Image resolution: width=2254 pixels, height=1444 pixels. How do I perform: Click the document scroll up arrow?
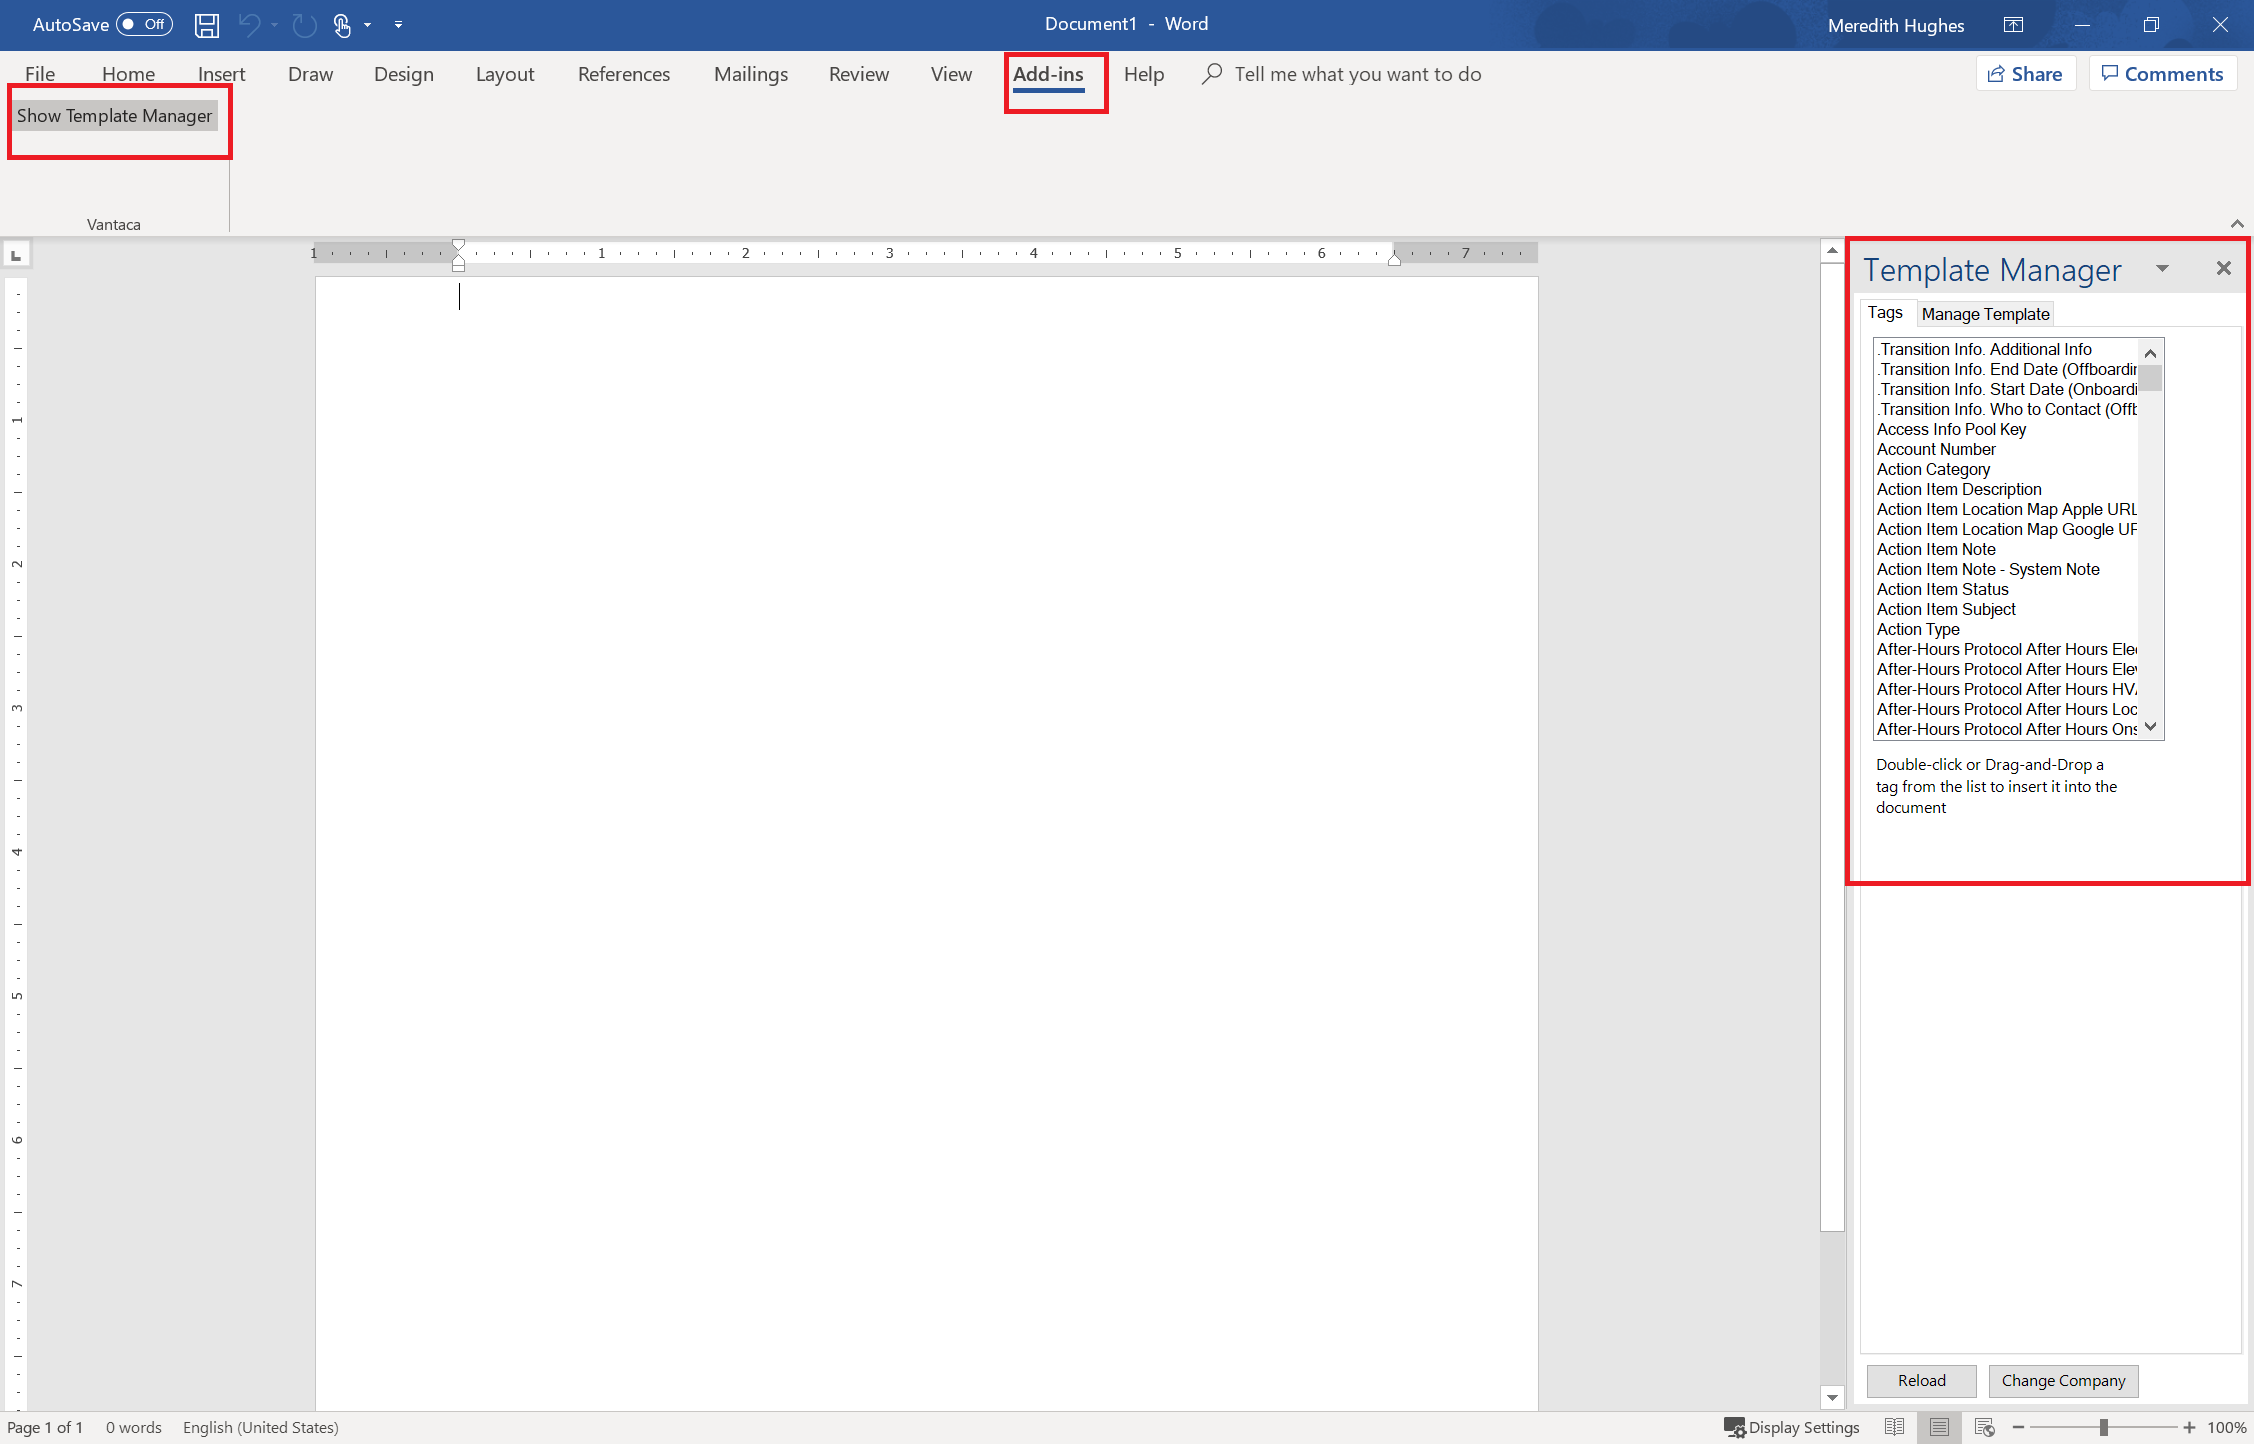pos(1832,251)
